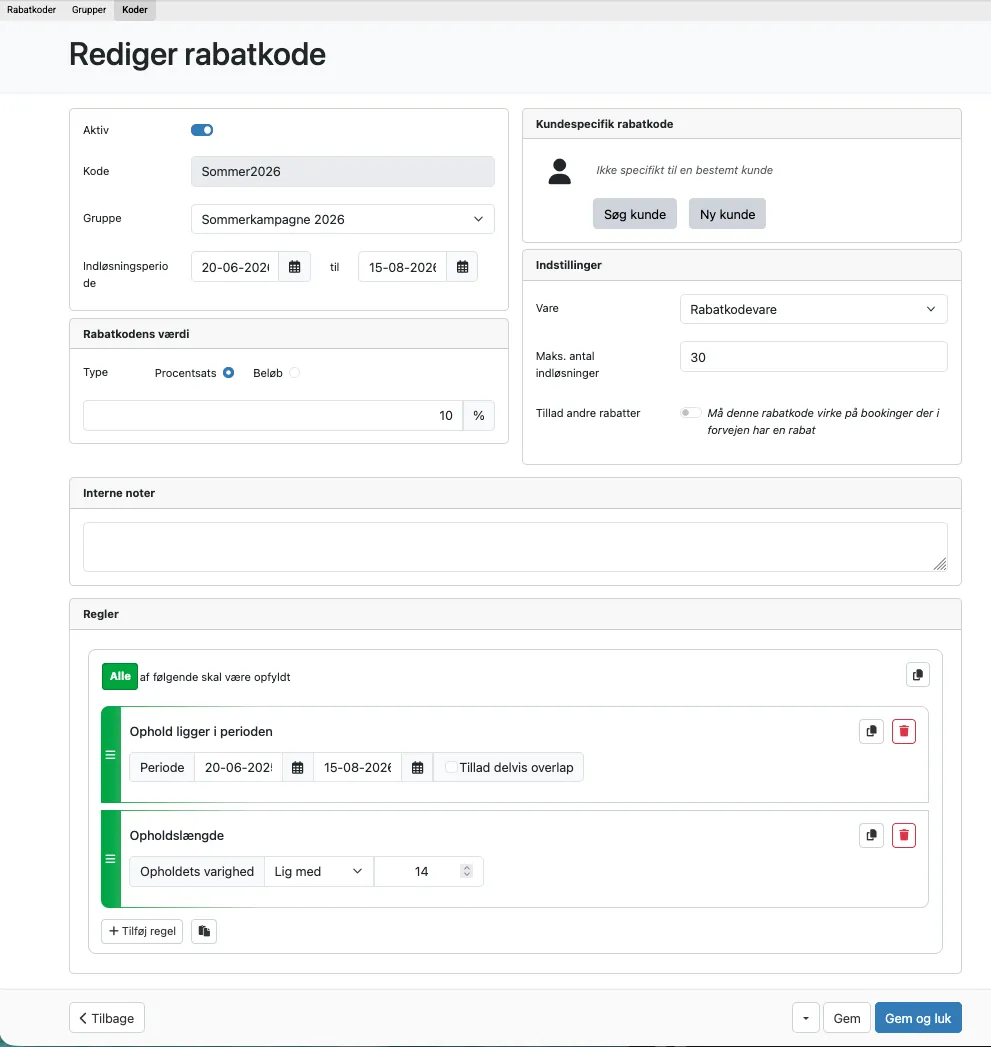Open the calendar picker for indløsningsperiode end date

pyautogui.click(x=461, y=266)
